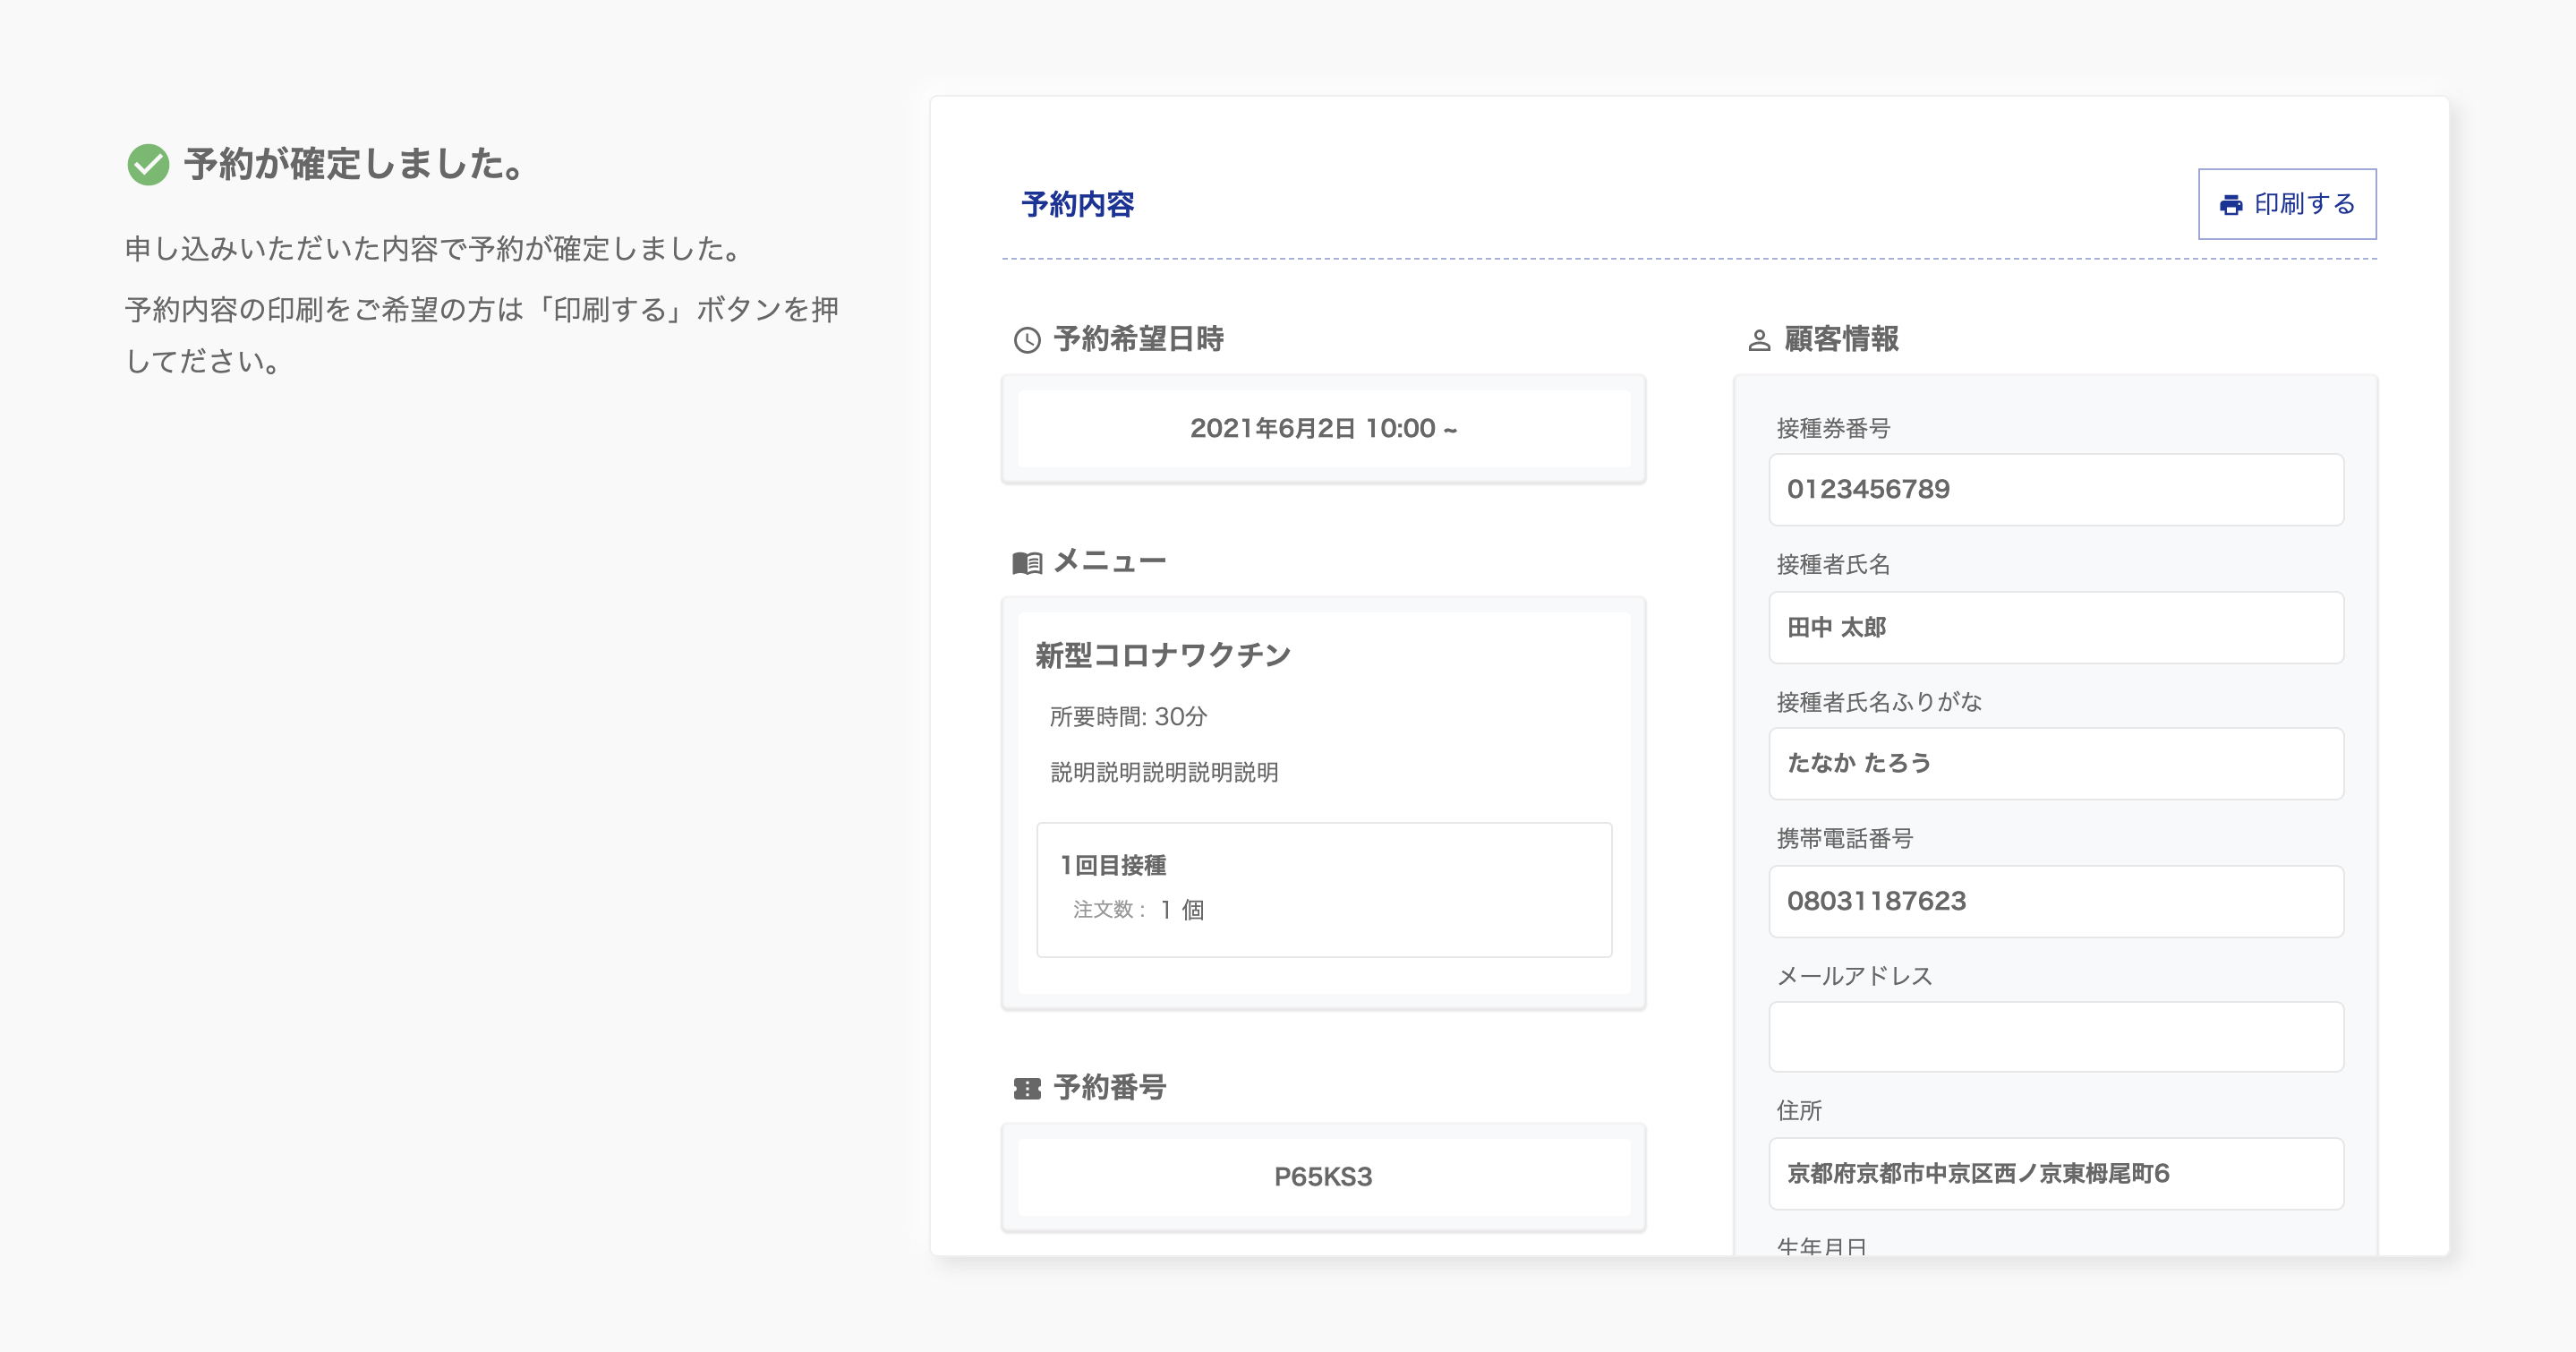Click the 接種券番号 field showing 0123456789
The height and width of the screenshot is (1352, 2576).
click(2055, 490)
